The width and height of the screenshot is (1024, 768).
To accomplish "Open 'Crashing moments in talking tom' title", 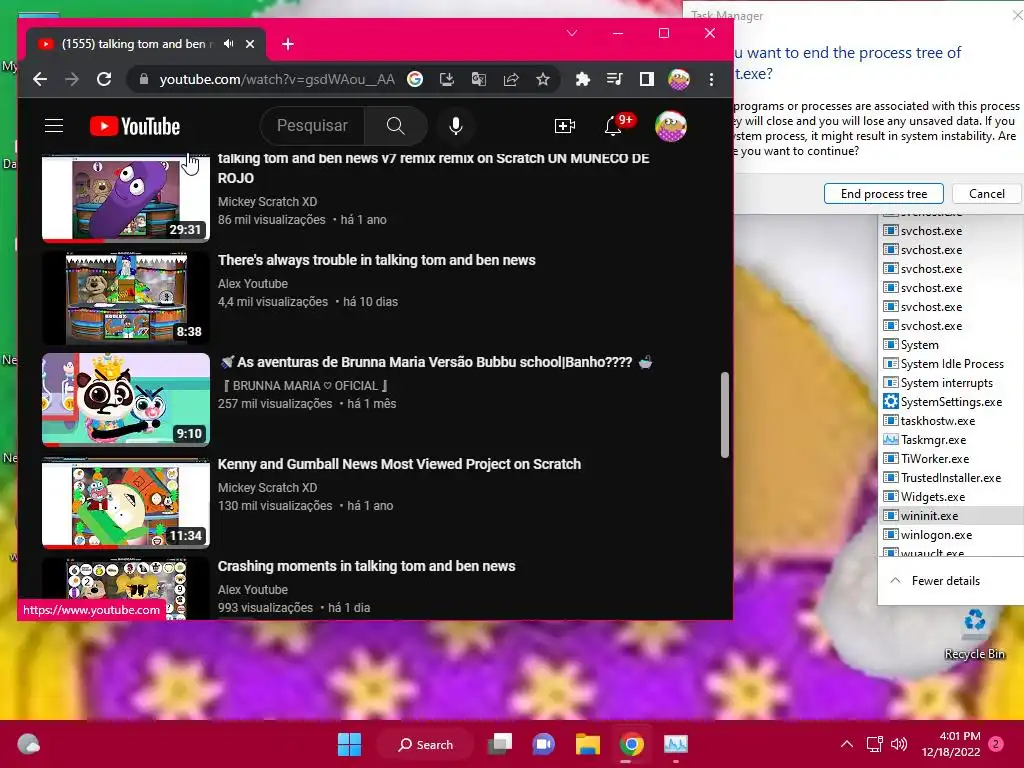I will tap(366, 566).
